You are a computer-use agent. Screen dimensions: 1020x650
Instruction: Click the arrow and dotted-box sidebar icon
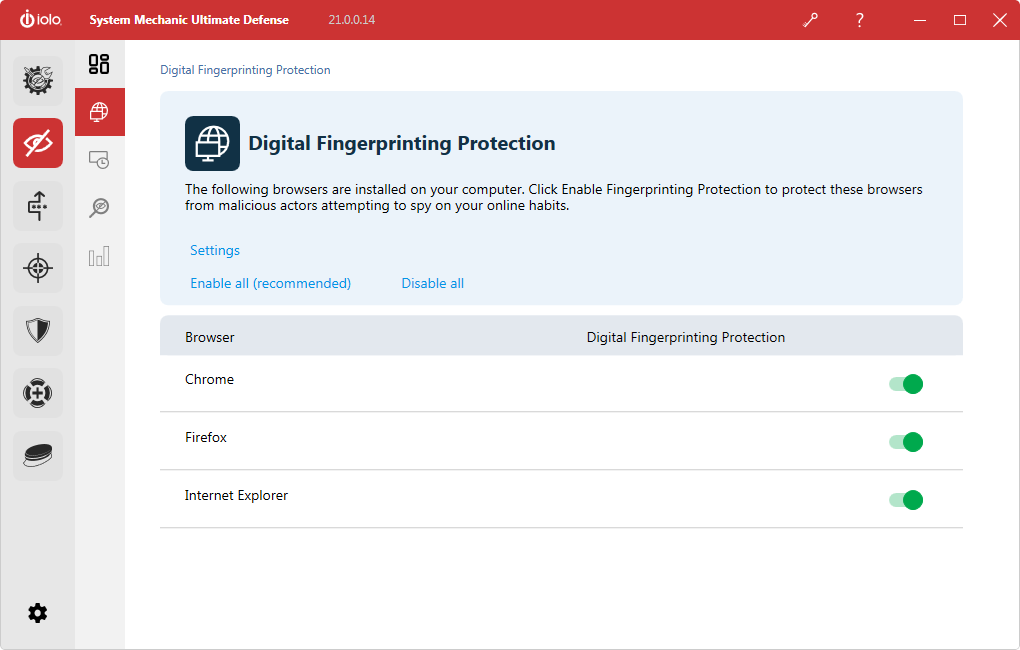point(38,206)
